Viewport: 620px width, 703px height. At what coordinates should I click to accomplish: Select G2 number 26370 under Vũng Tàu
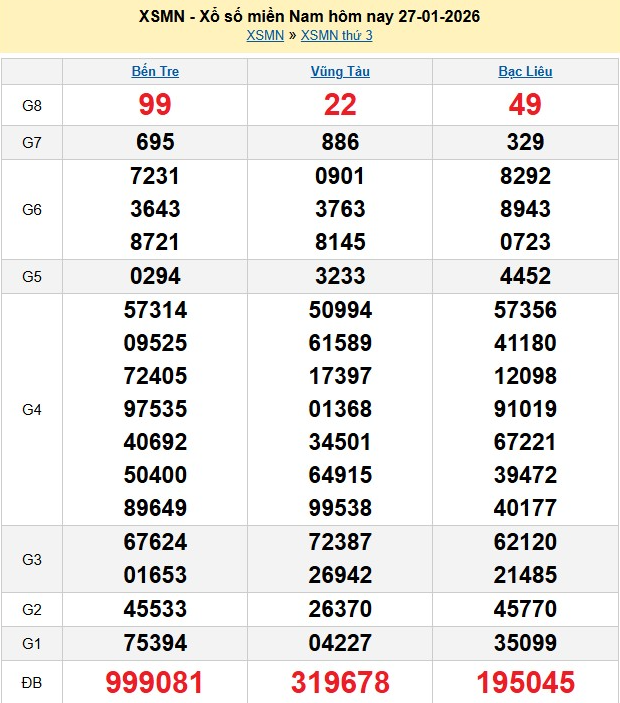pyautogui.click(x=340, y=608)
